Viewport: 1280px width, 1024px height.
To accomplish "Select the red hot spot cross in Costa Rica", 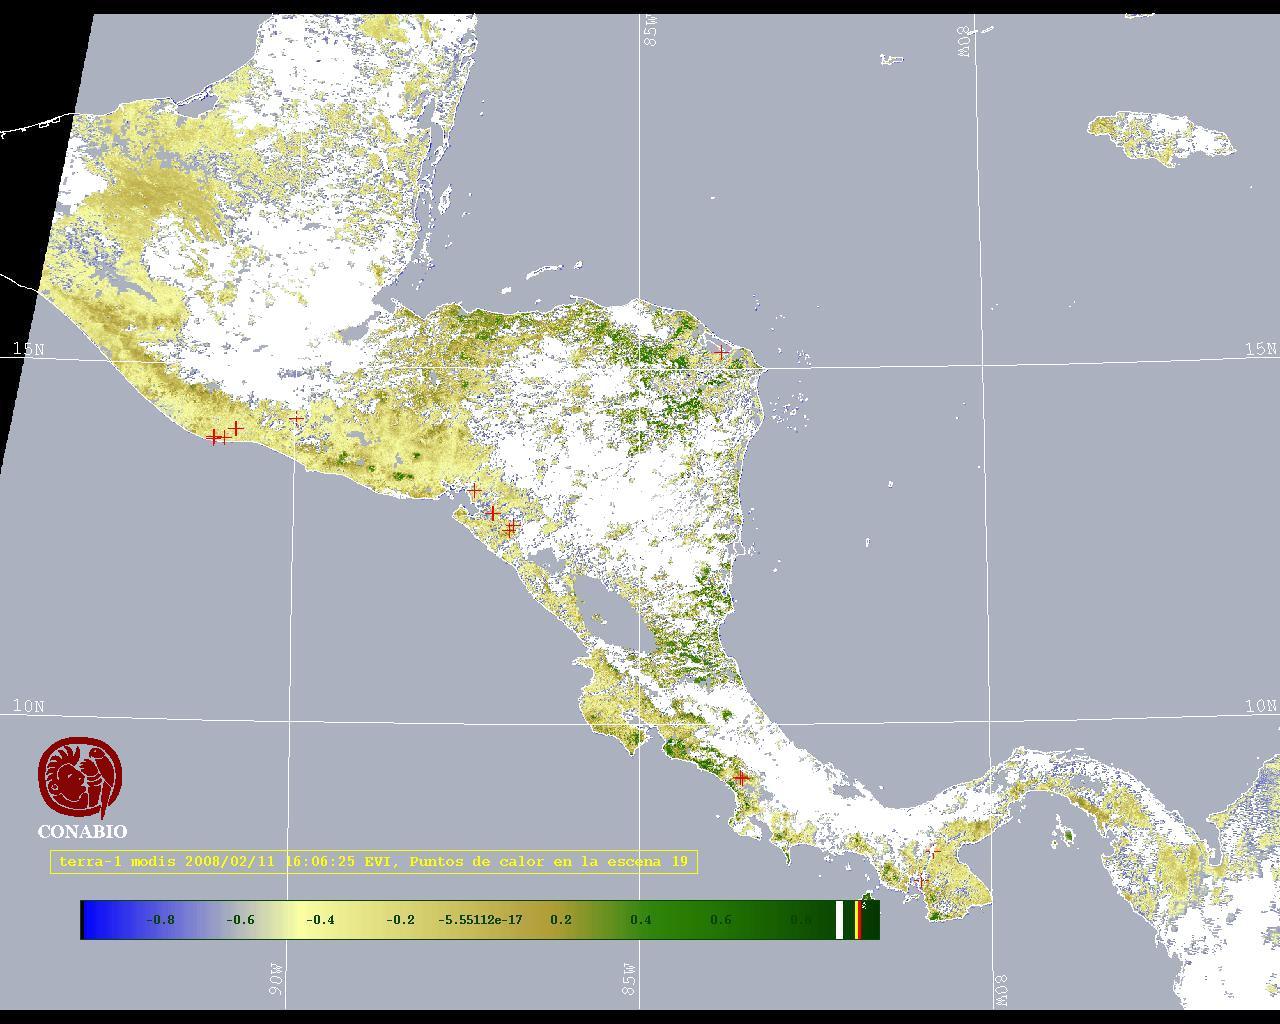I will 741,777.
